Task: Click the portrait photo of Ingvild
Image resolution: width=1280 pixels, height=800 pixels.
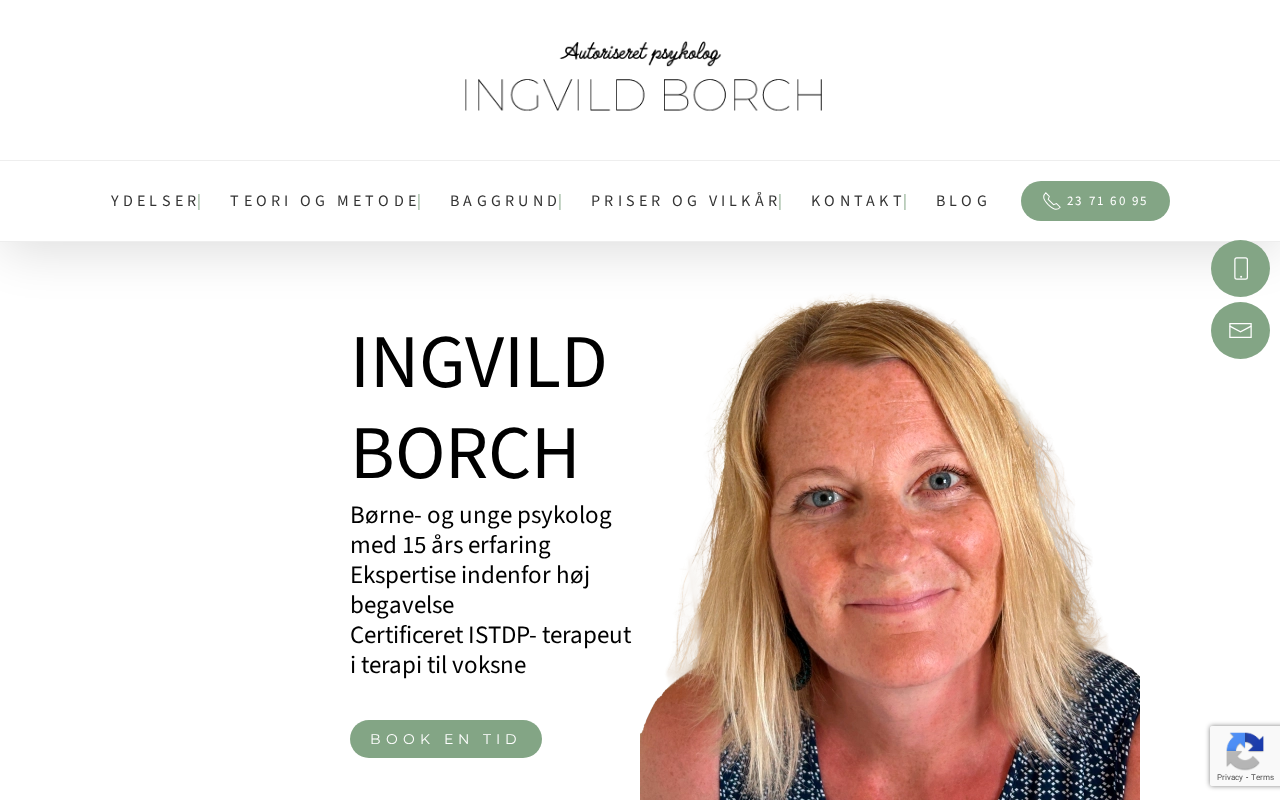Action: pos(890,548)
